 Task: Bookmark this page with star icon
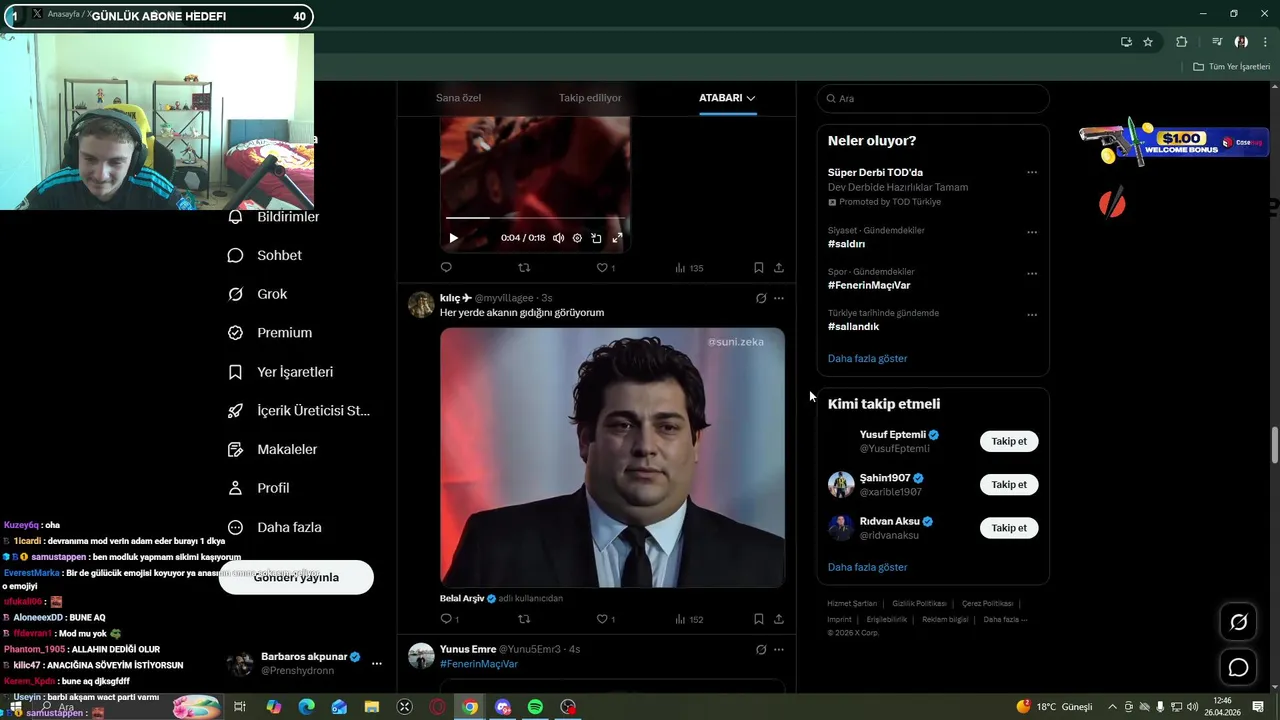pyautogui.click(x=1148, y=42)
